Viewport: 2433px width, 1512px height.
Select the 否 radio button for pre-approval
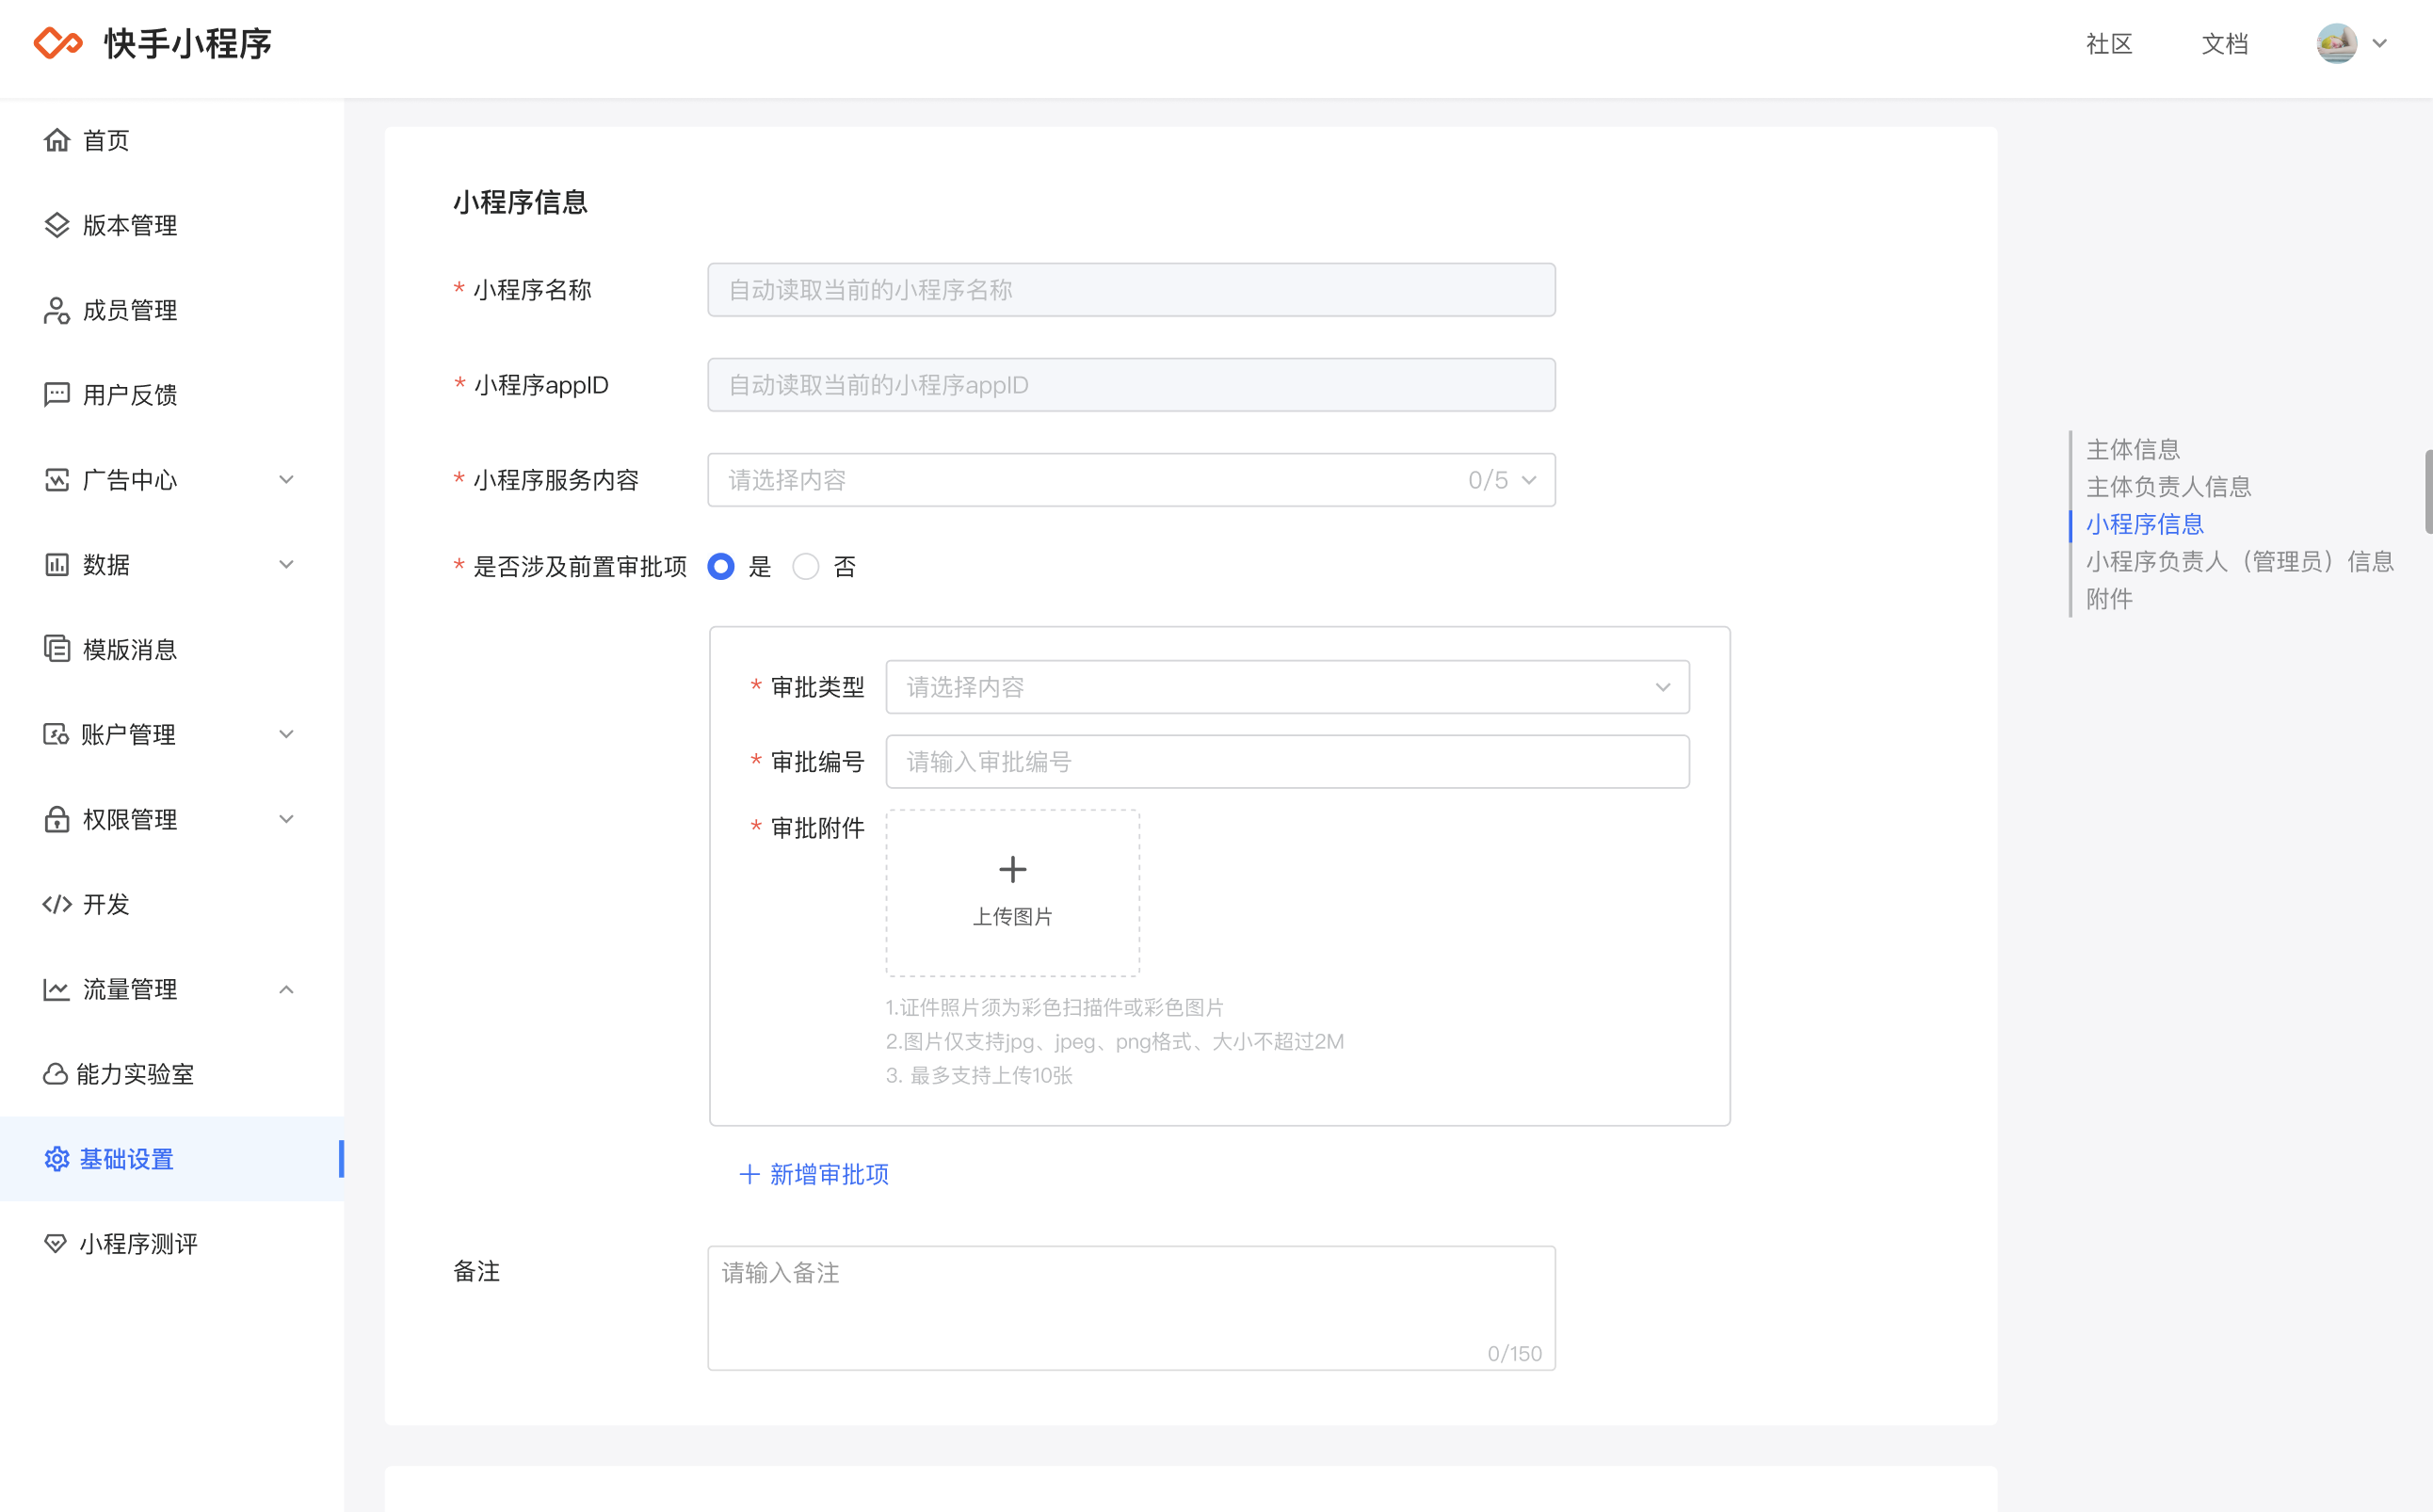(806, 567)
